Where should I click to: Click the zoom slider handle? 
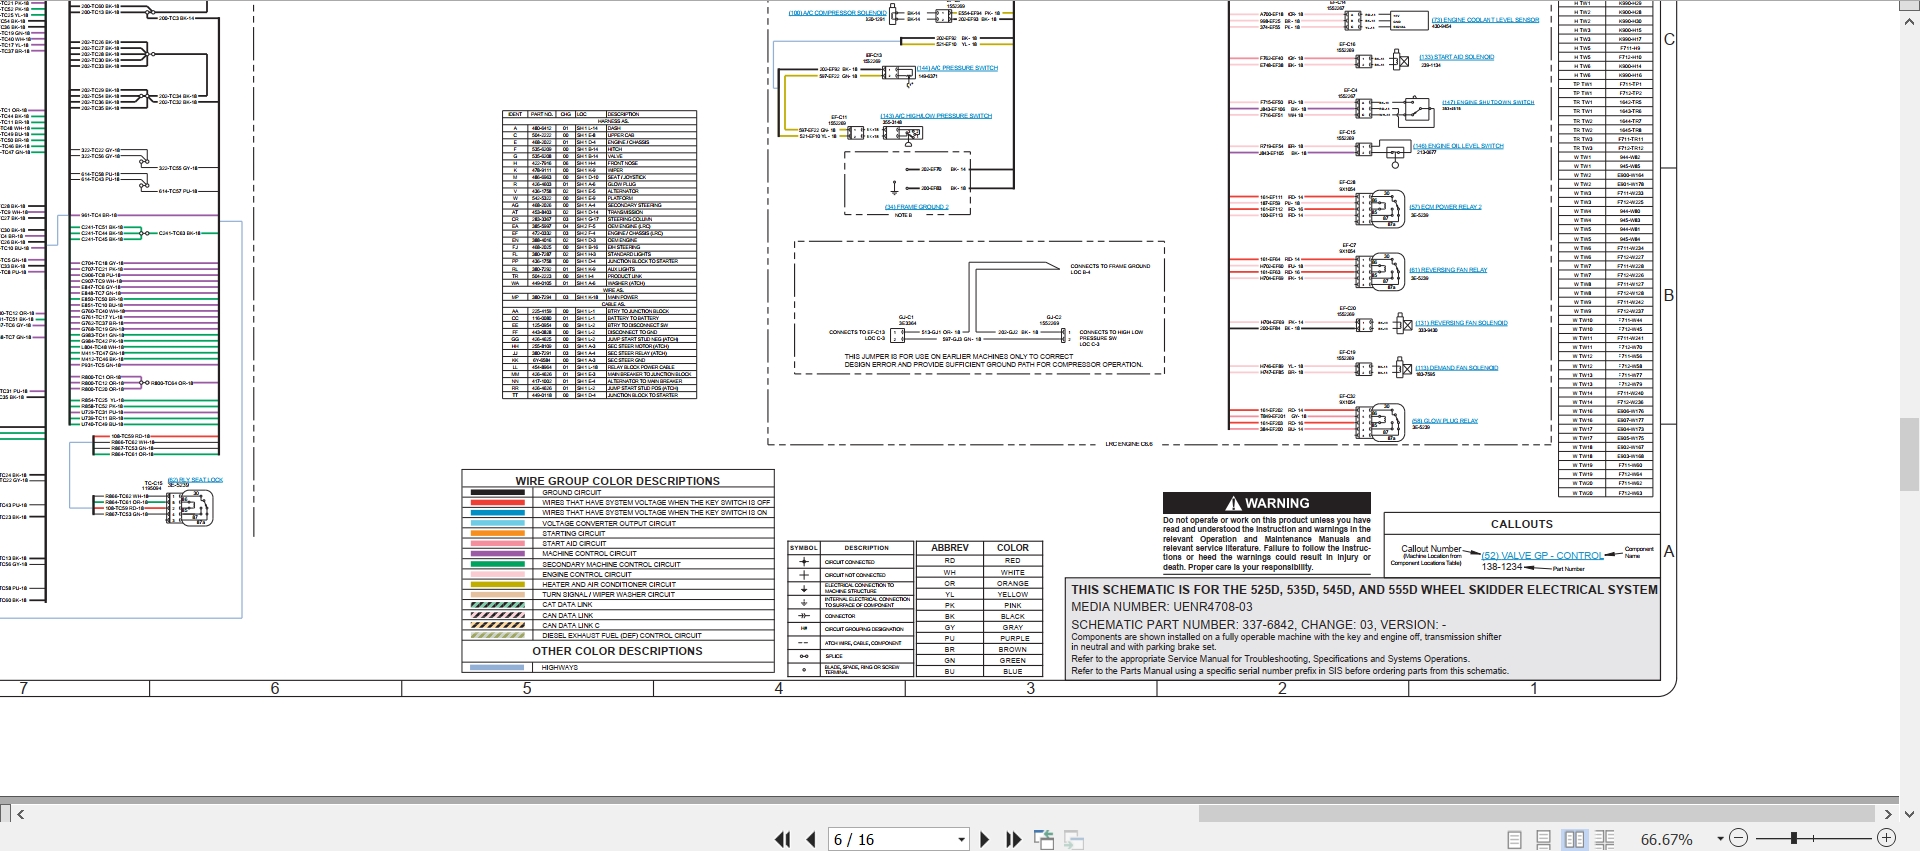(1794, 838)
